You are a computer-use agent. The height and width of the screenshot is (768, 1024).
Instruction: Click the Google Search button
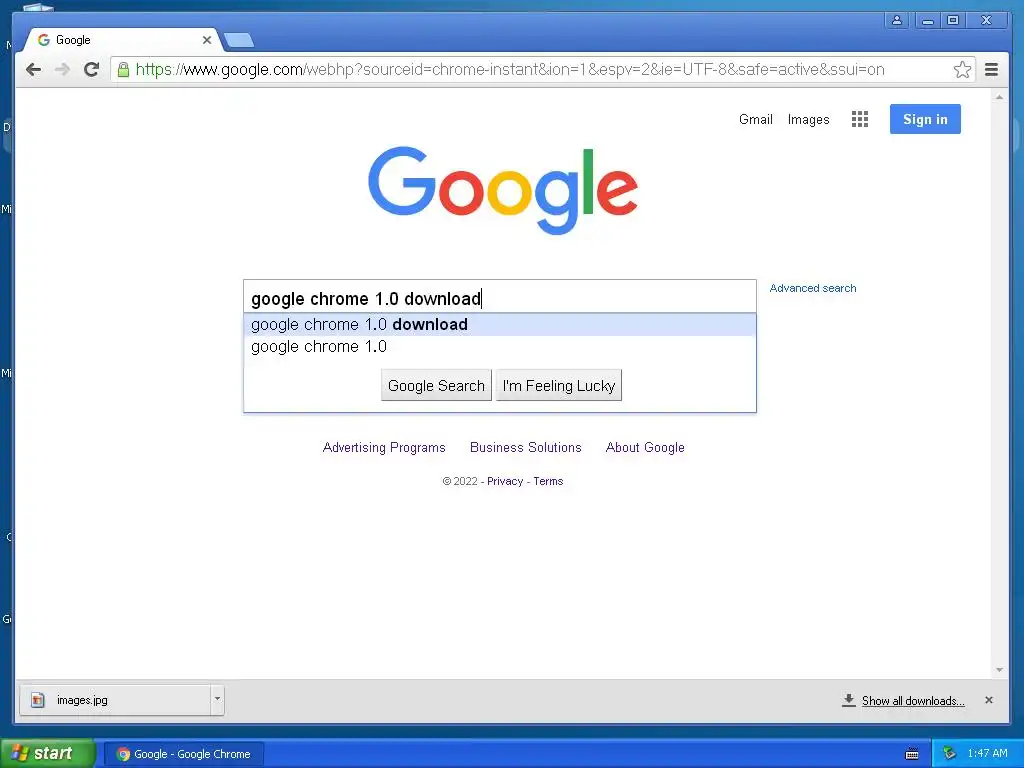(436, 385)
